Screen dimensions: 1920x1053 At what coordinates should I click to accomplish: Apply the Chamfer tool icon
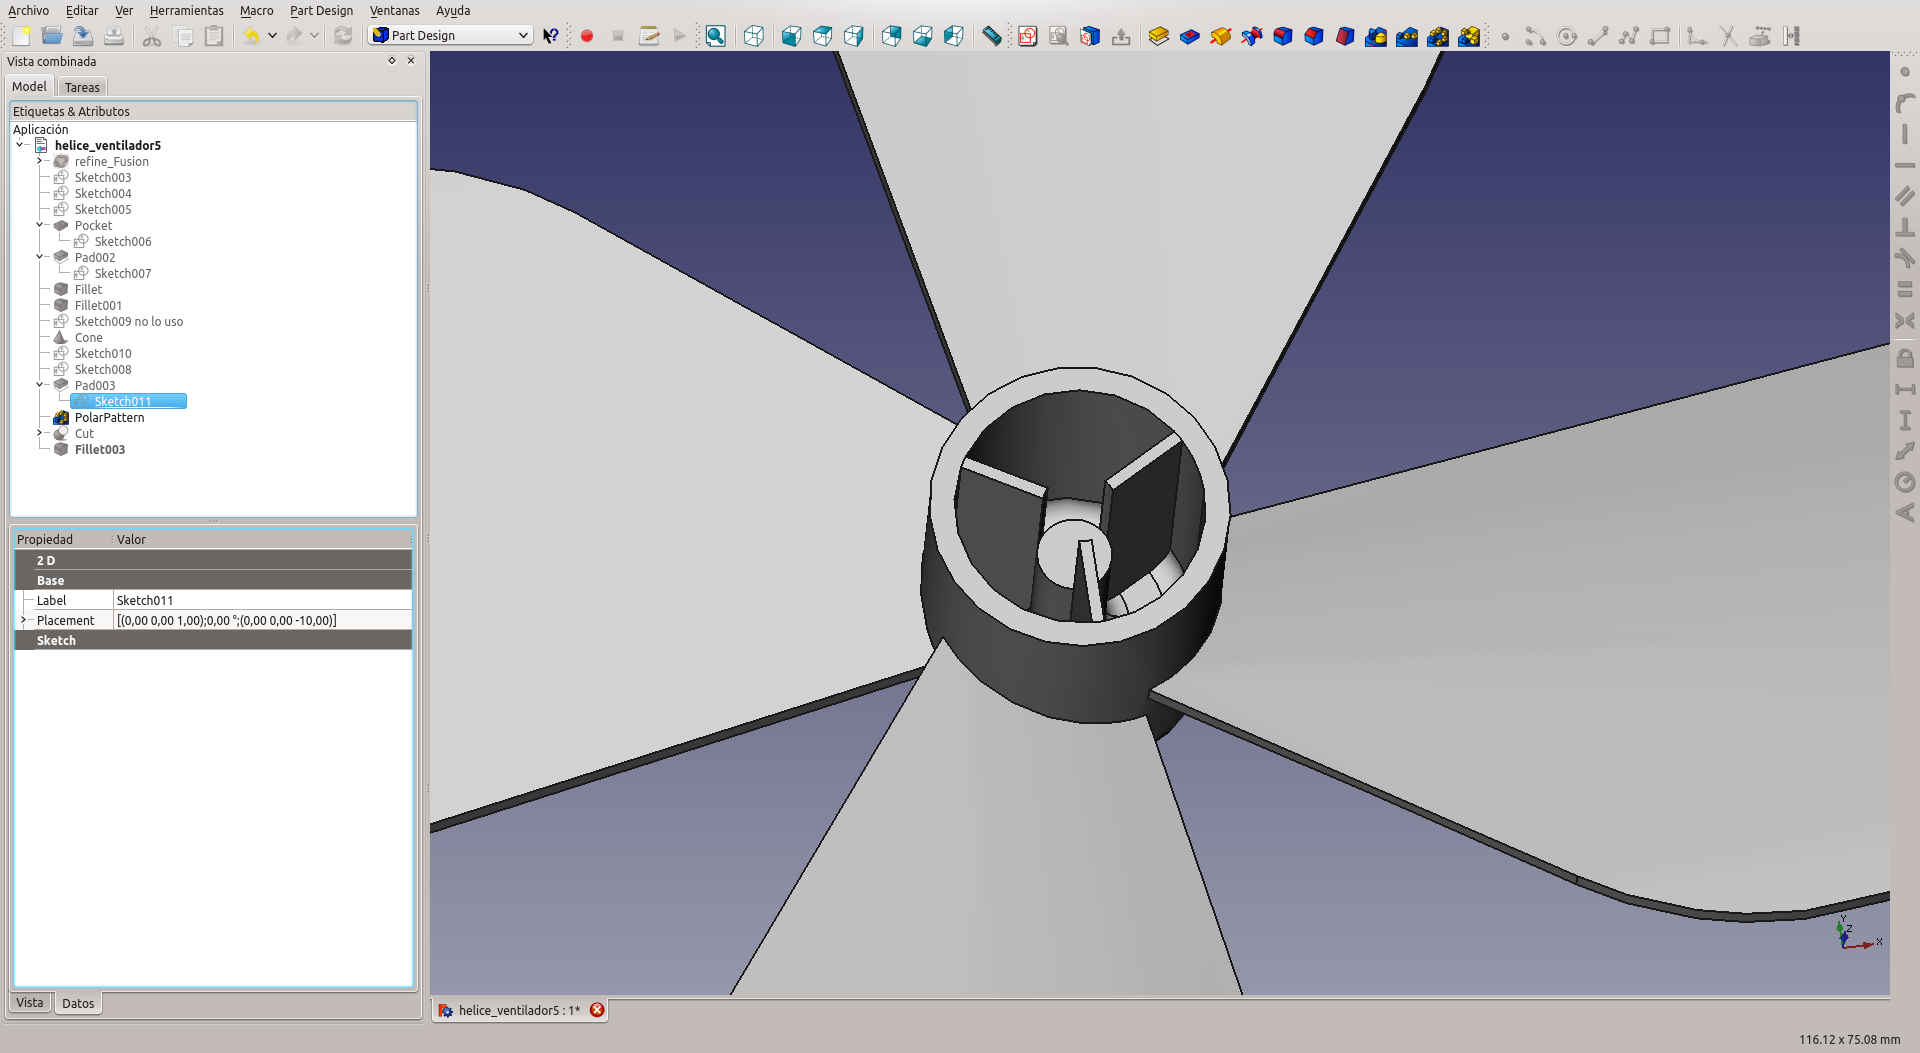coord(1314,36)
